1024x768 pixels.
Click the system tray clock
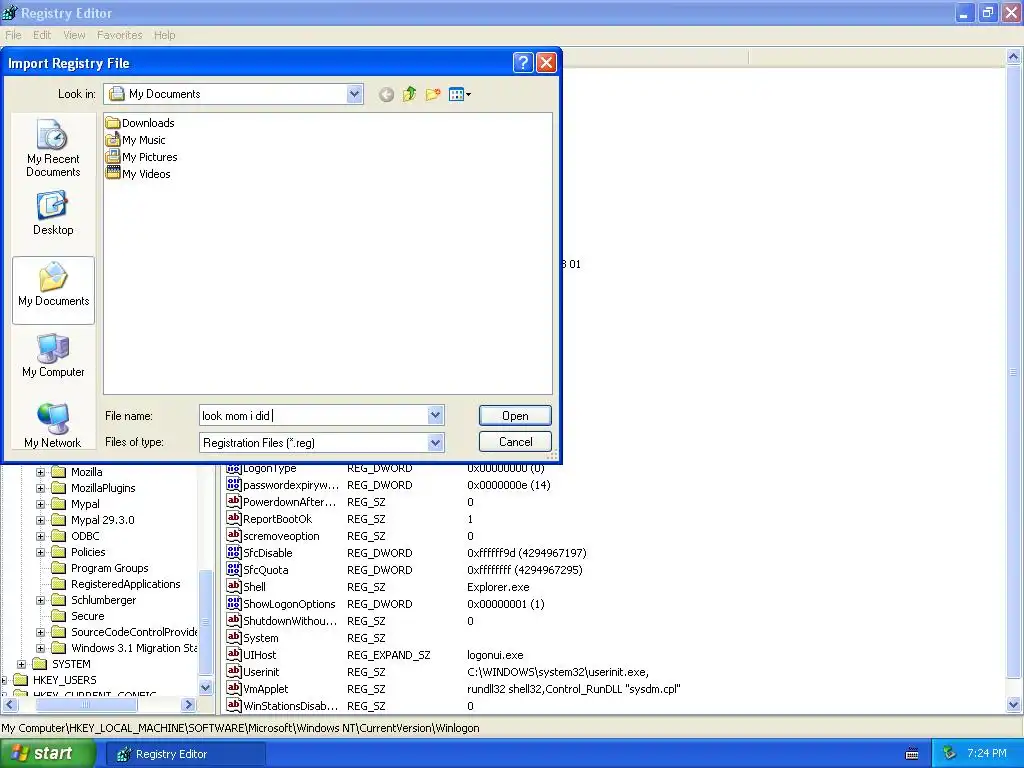pyautogui.click(x=987, y=753)
